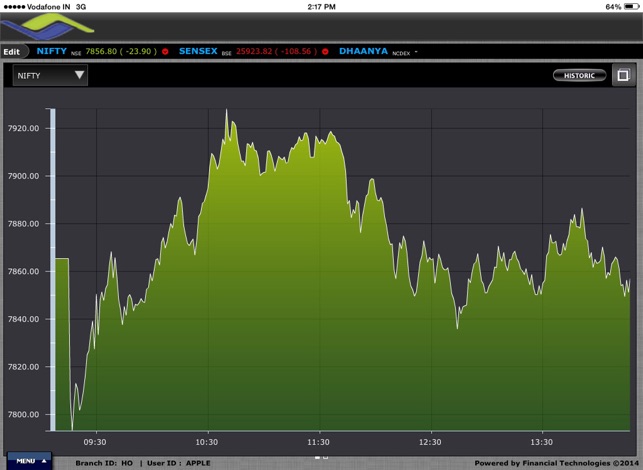
Task: Click the Branch ID: HO text
Action: tap(104, 463)
